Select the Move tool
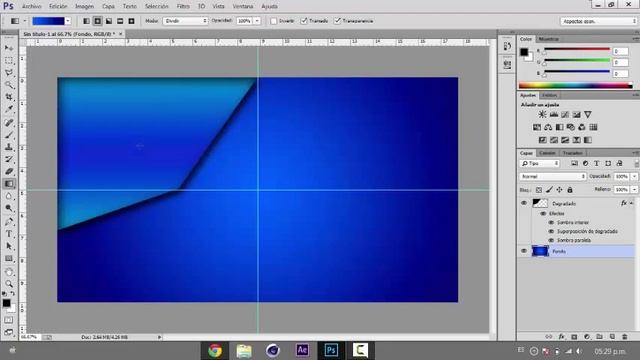Screen dimensions: 640x360 9,48
